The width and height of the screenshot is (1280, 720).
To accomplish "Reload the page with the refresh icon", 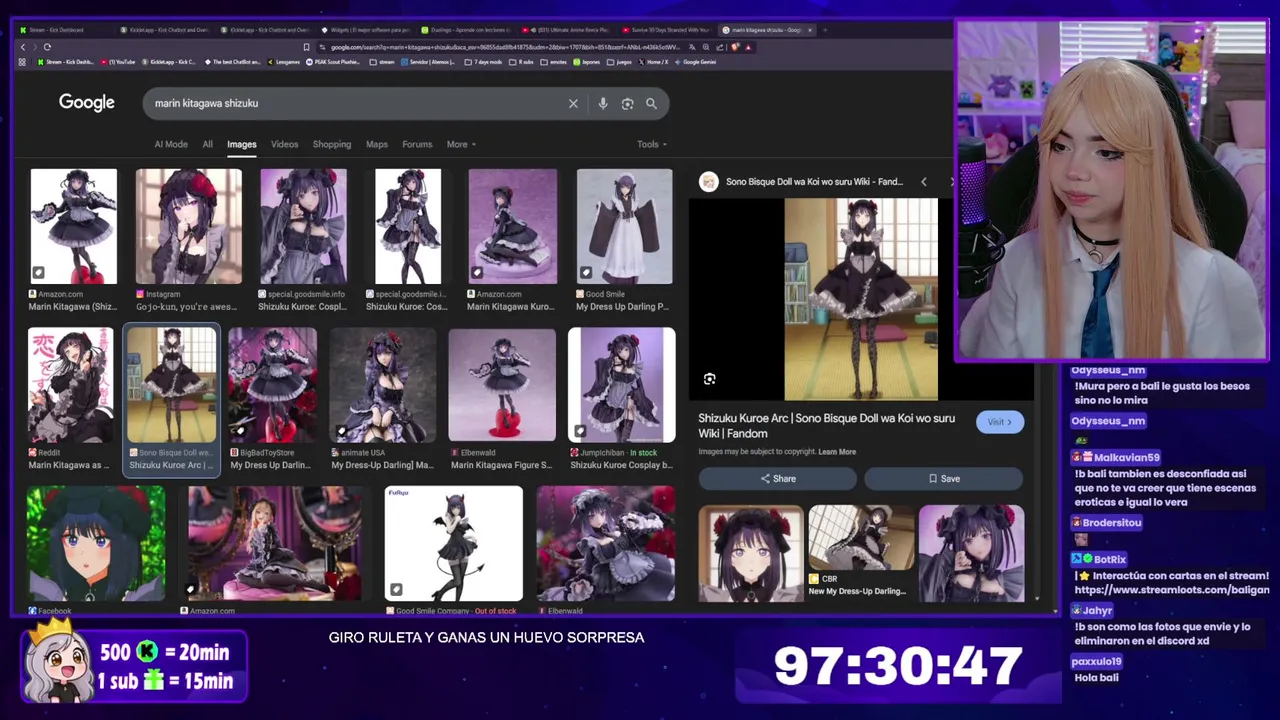I will pos(47,47).
